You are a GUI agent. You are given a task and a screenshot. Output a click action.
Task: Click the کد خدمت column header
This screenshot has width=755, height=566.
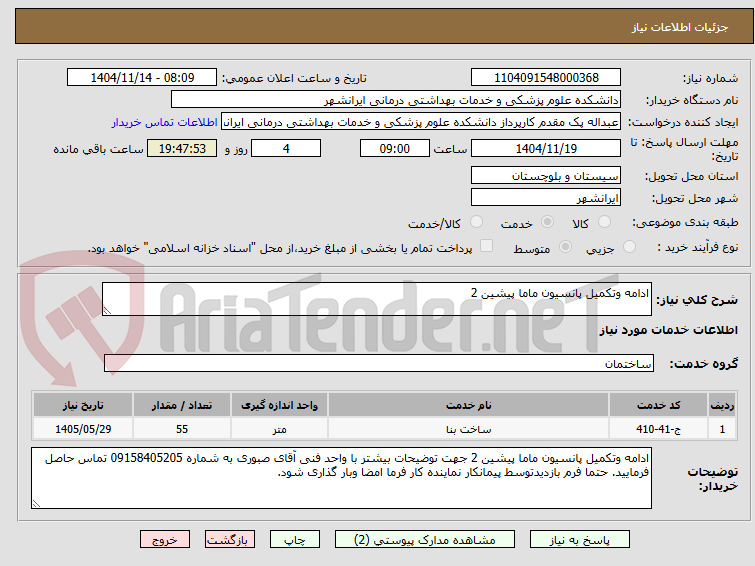coord(658,405)
